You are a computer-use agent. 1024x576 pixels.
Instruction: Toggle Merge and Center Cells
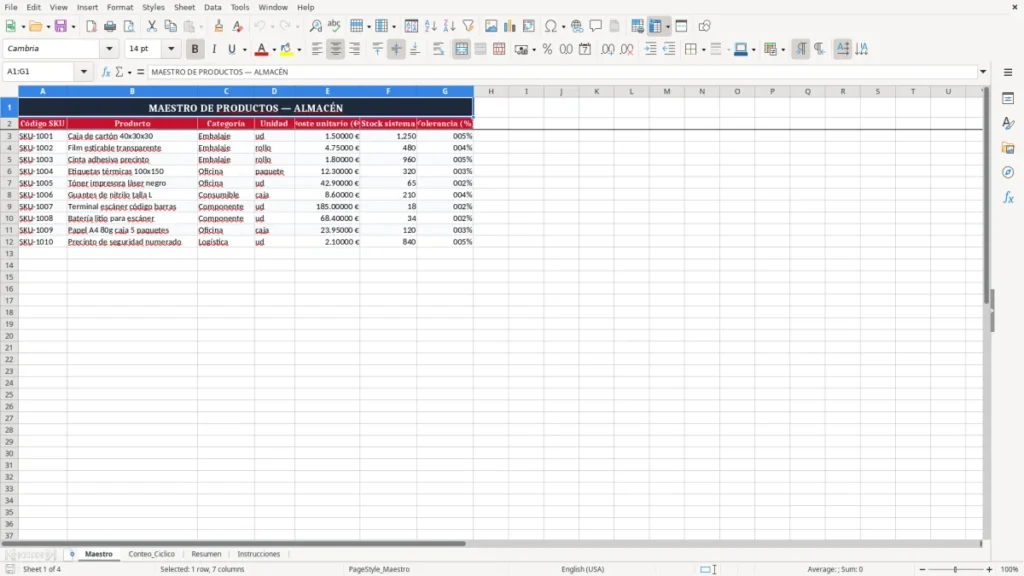[x=461, y=49]
